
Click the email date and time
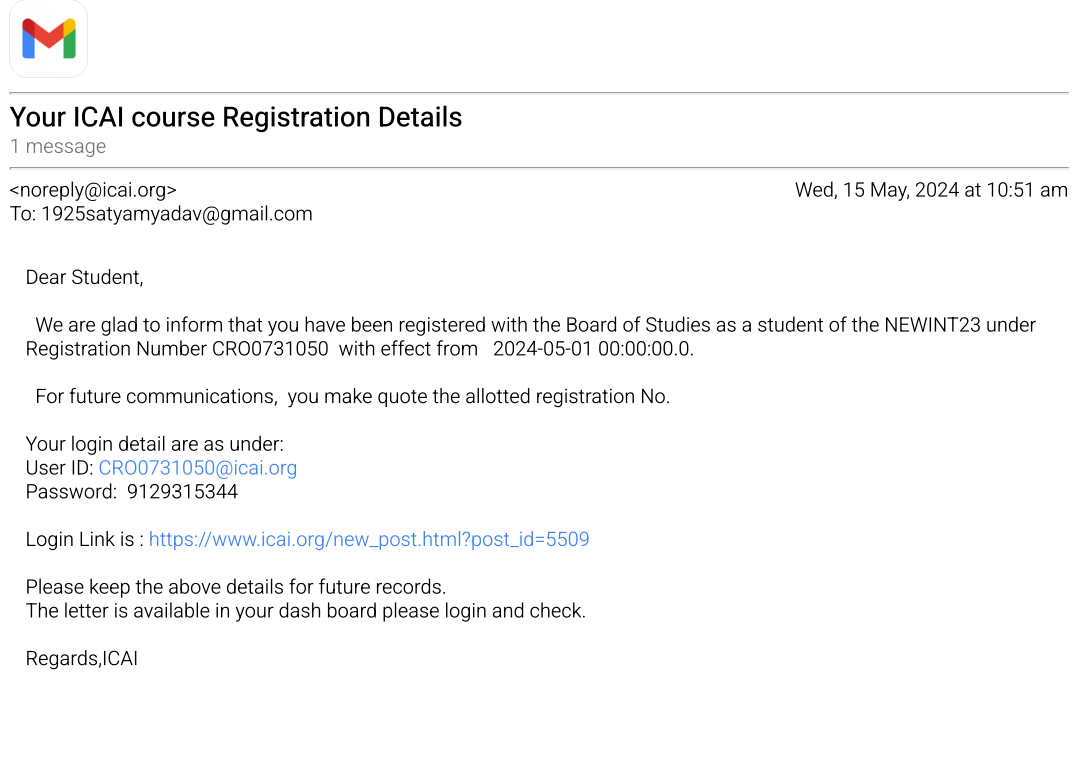tap(930, 190)
